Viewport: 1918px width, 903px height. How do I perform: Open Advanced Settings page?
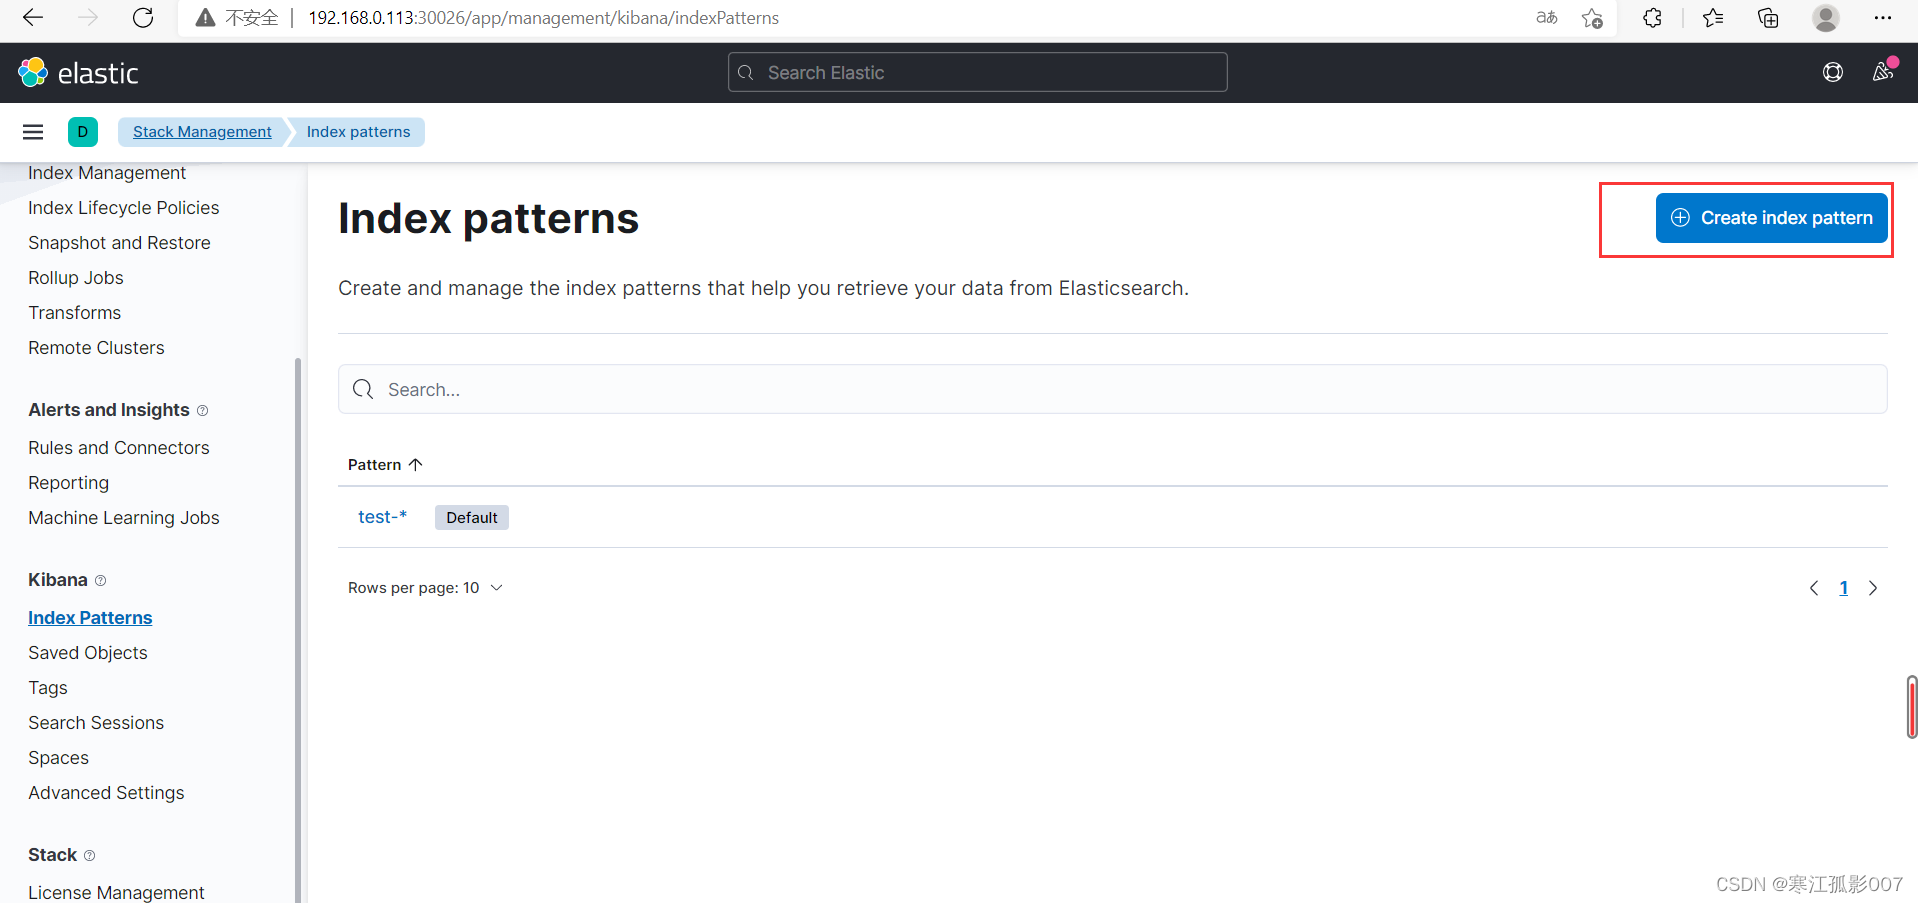(x=106, y=793)
